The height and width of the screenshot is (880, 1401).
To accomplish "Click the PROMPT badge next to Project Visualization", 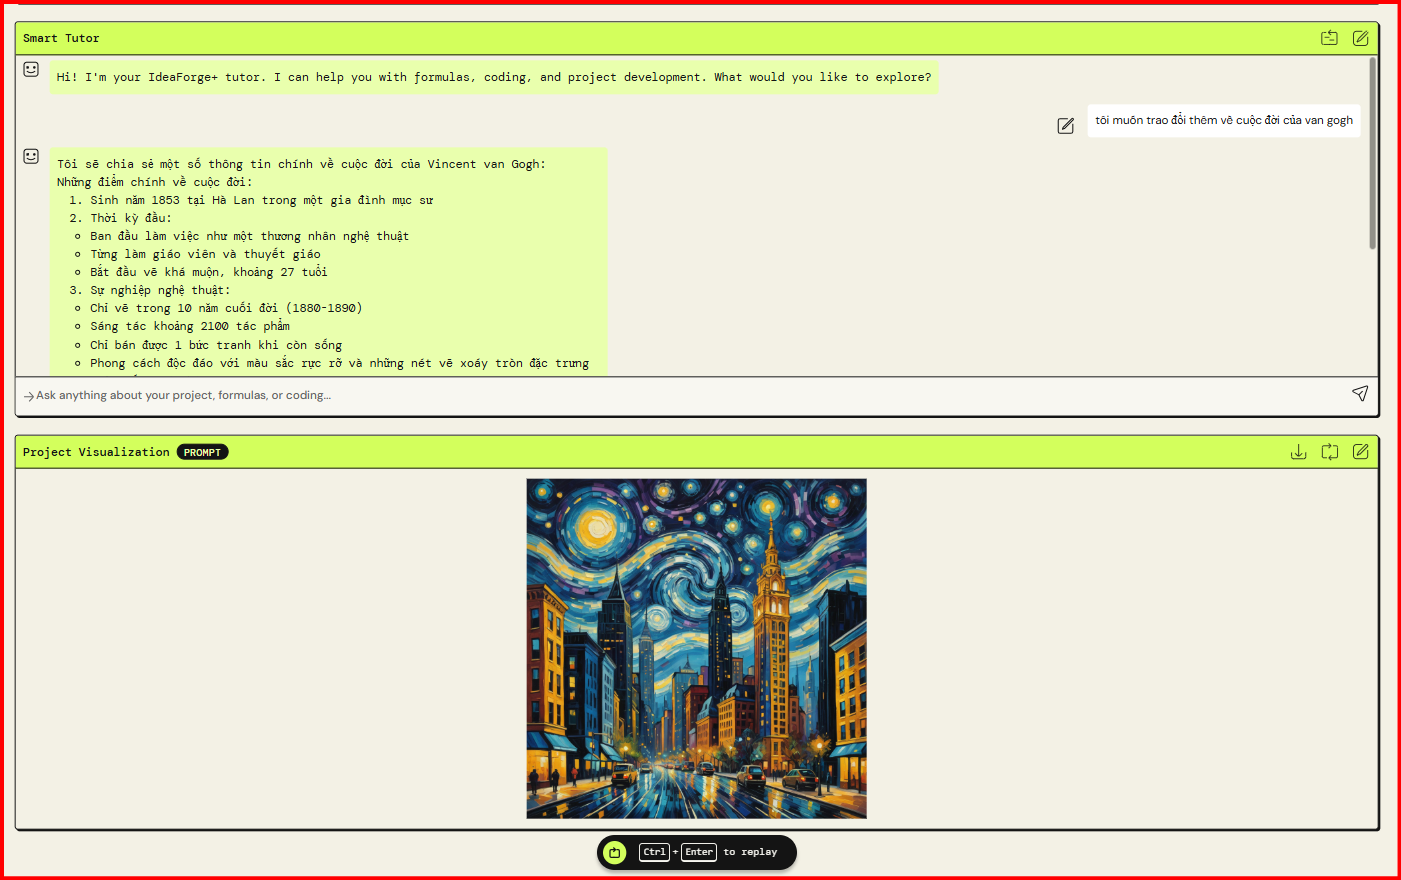I will click(202, 452).
